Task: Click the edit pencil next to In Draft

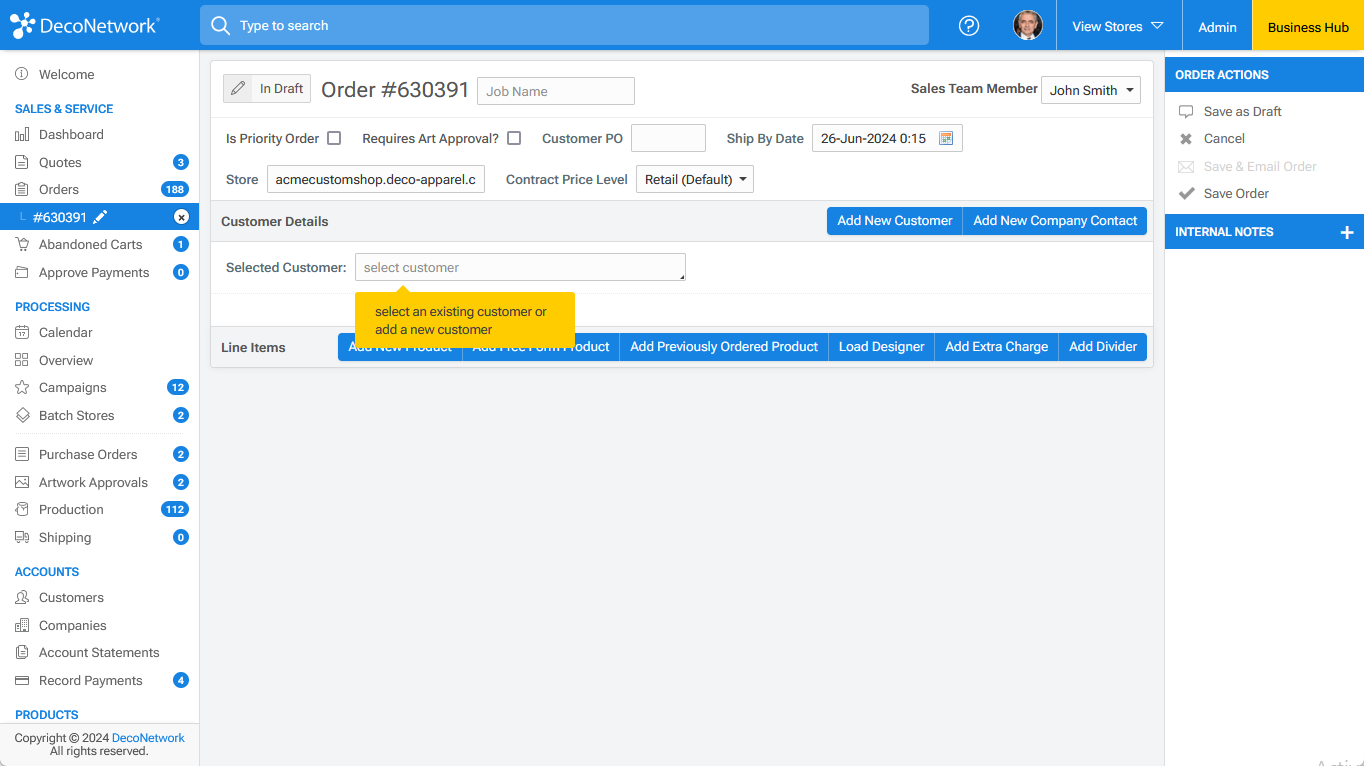Action: pyautogui.click(x=240, y=88)
